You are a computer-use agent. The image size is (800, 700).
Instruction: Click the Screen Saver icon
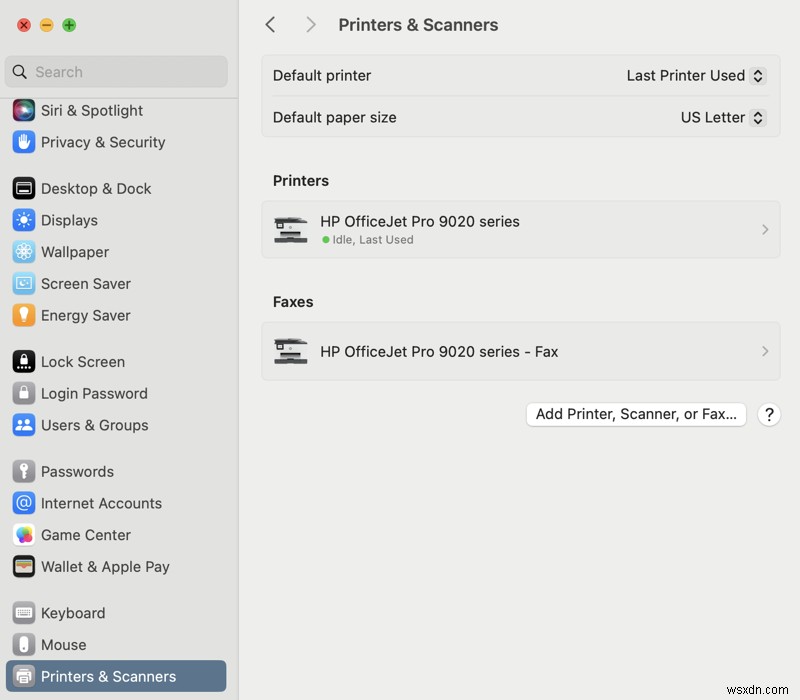[23, 283]
